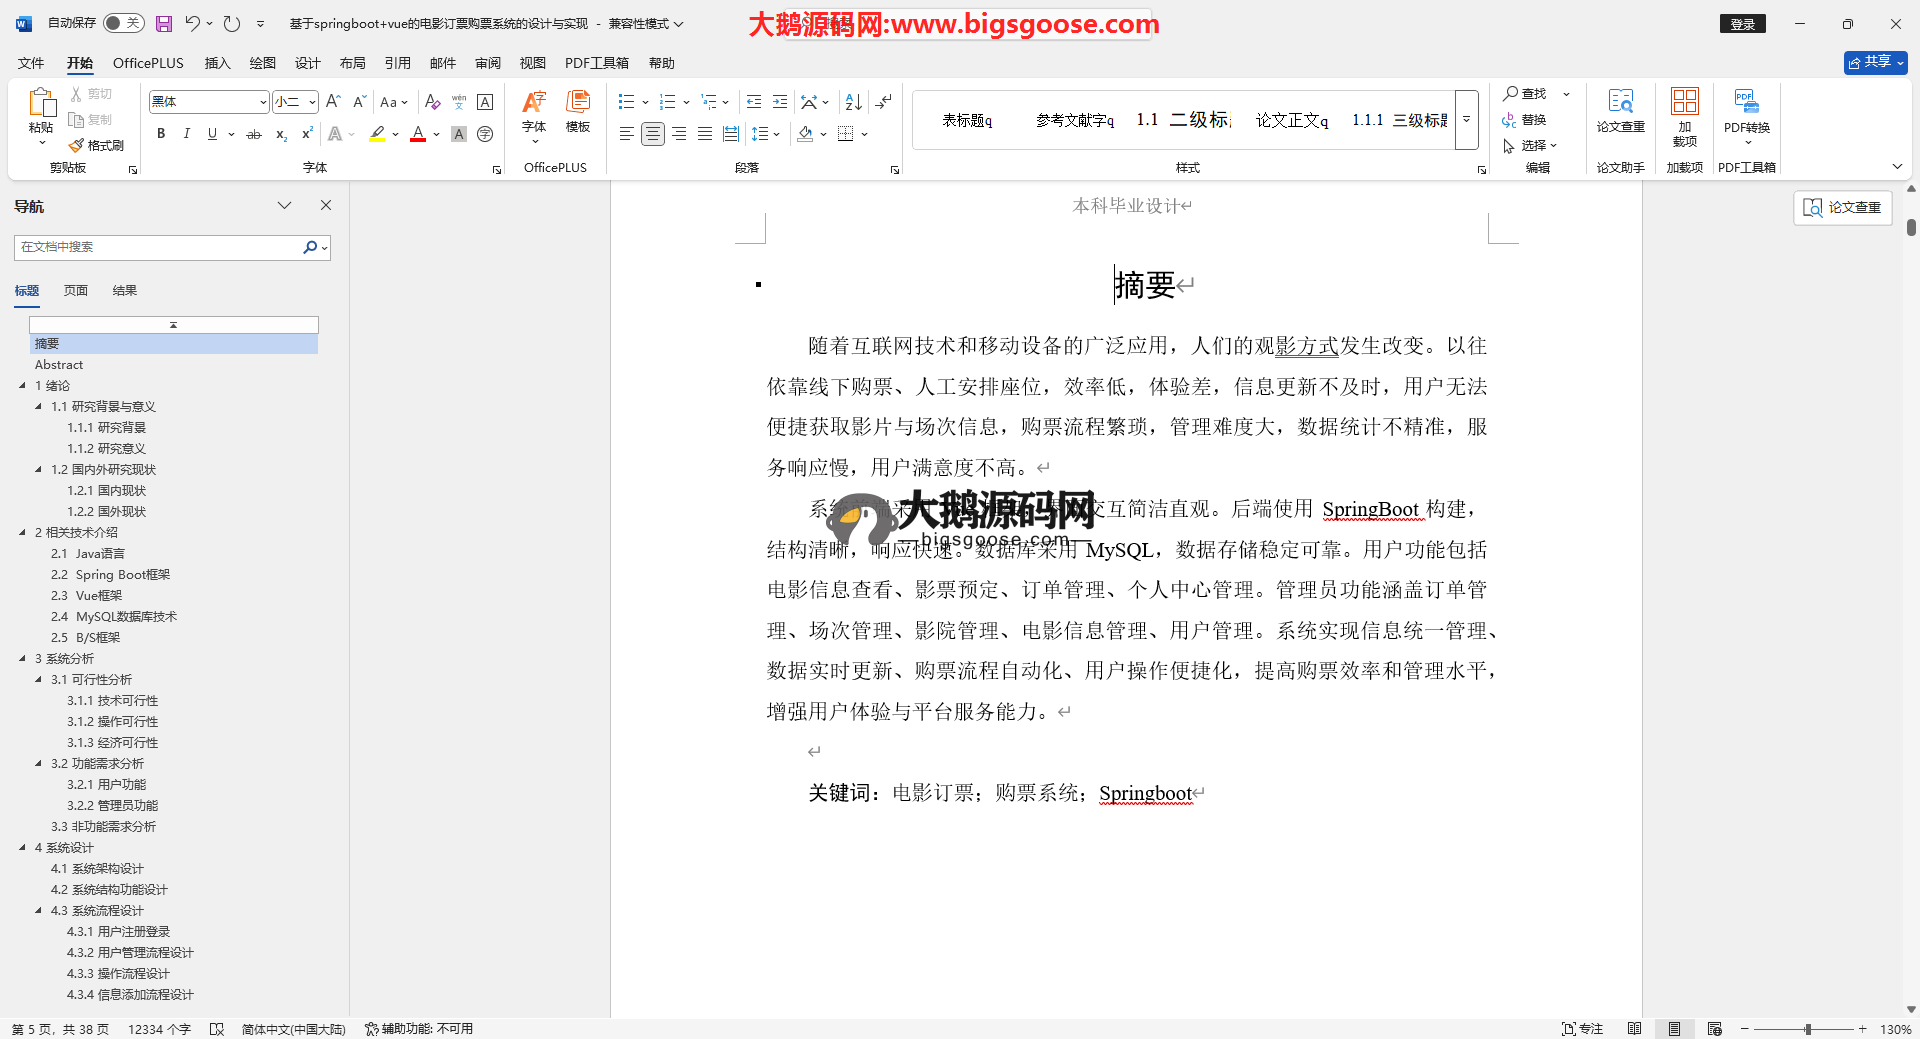1920x1039 pixels.
Task: Click the undo arrow icon
Action: (x=192, y=23)
